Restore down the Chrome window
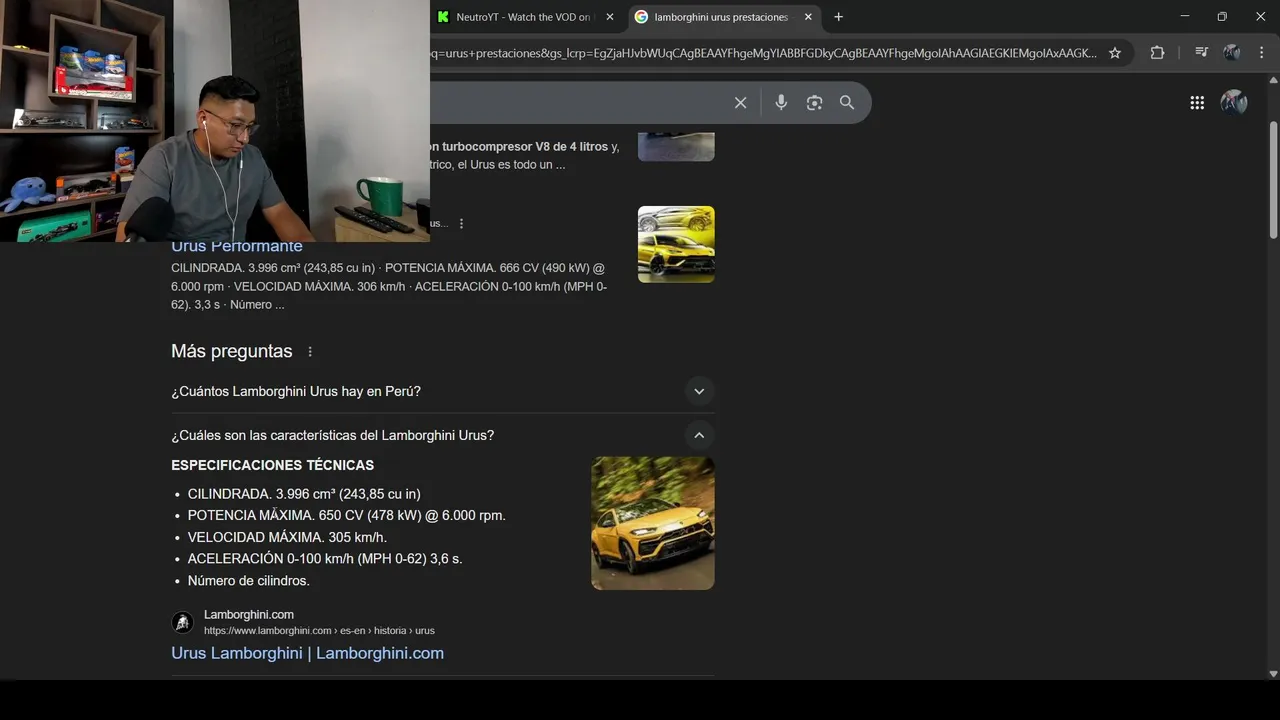1280x720 pixels. coord(1222,17)
